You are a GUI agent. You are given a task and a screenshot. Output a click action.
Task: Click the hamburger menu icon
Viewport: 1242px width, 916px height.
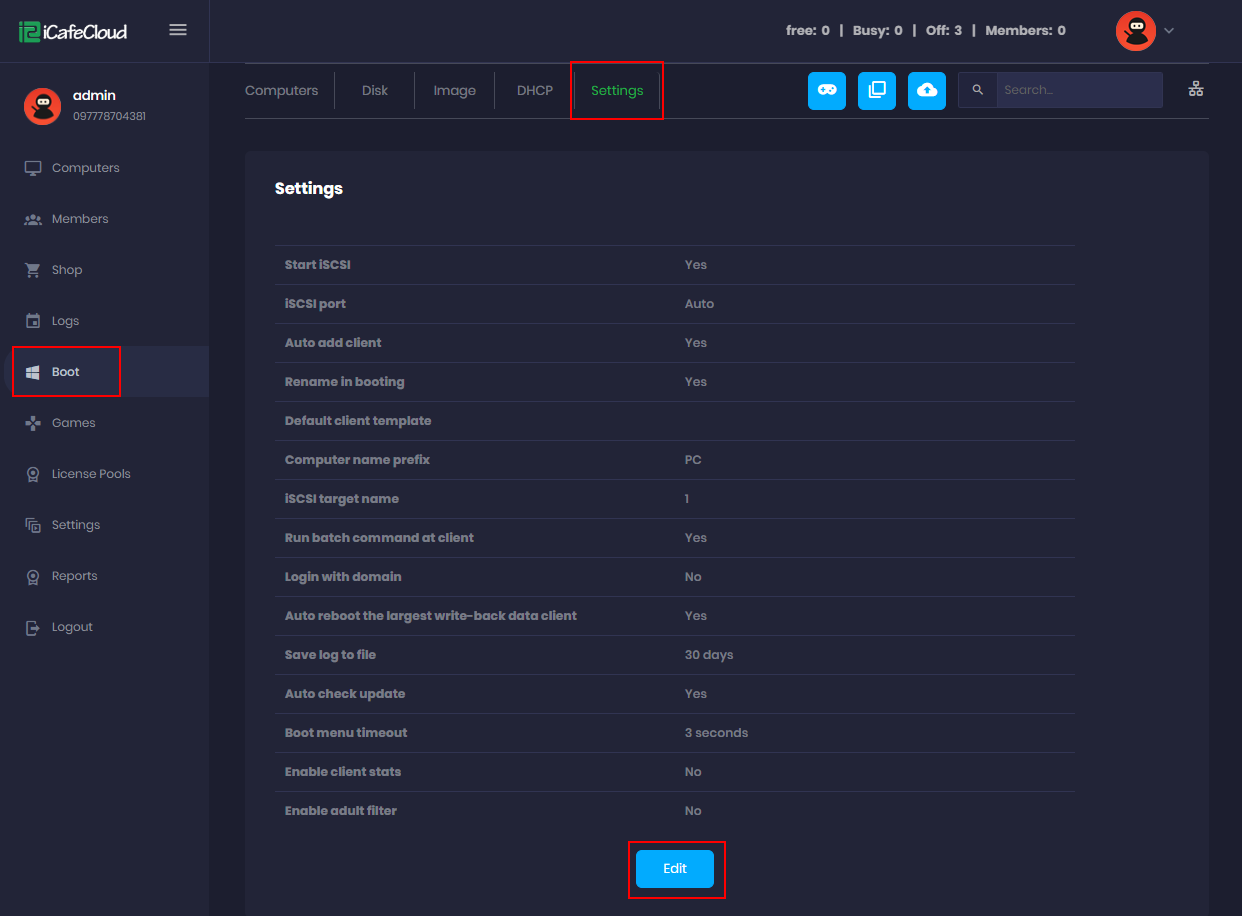tap(178, 30)
